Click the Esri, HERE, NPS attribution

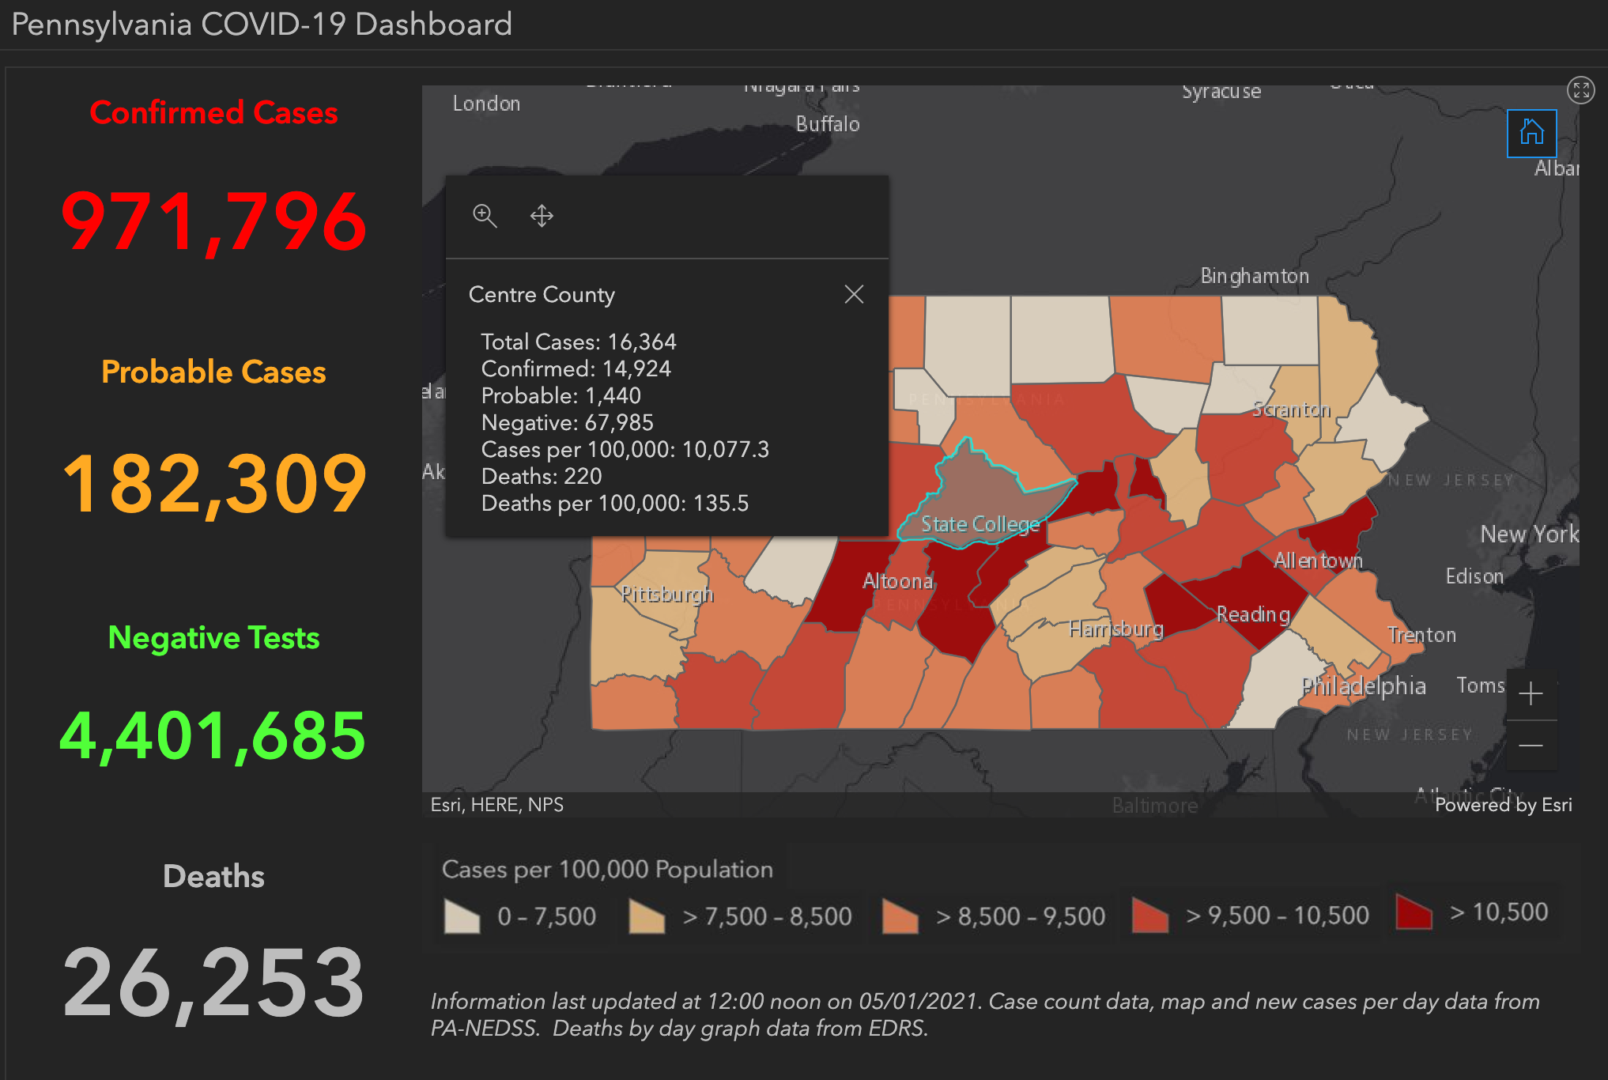(497, 805)
